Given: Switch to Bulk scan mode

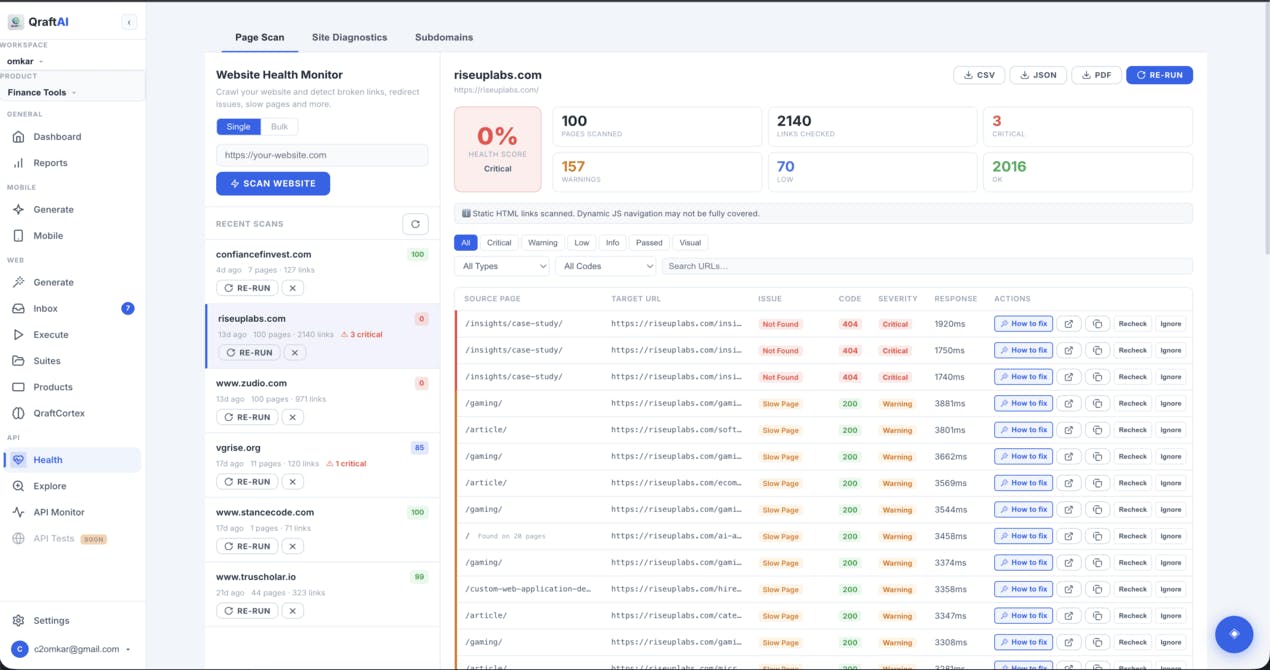Looking at the screenshot, I should coord(280,127).
